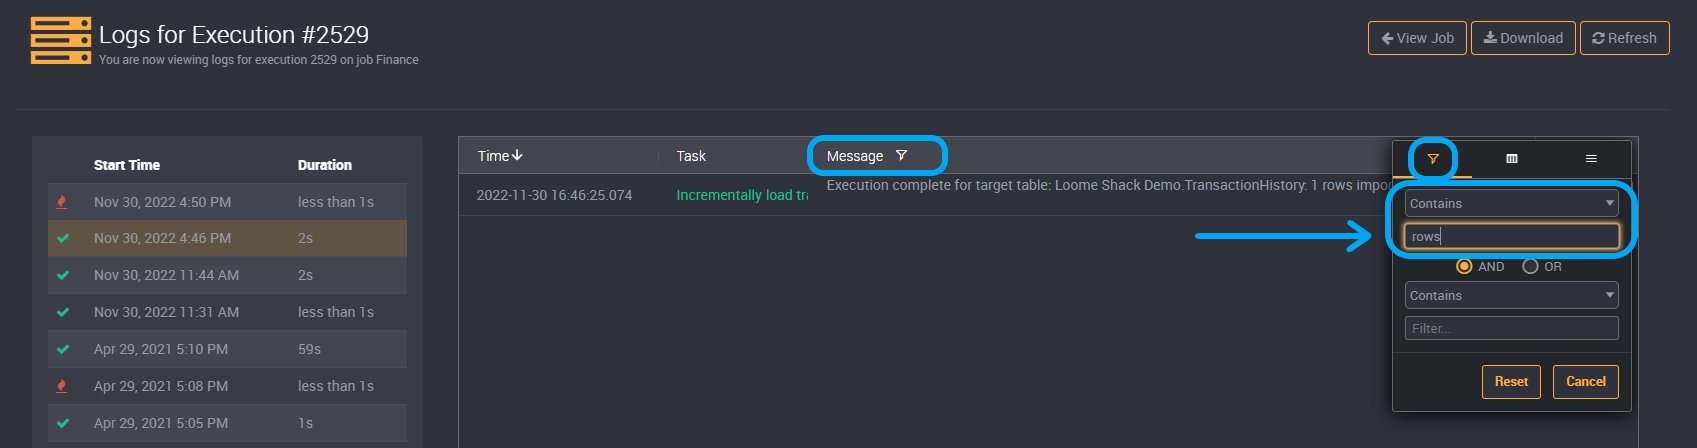Click the Incrementally load task cell

pyautogui.click(x=742, y=195)
